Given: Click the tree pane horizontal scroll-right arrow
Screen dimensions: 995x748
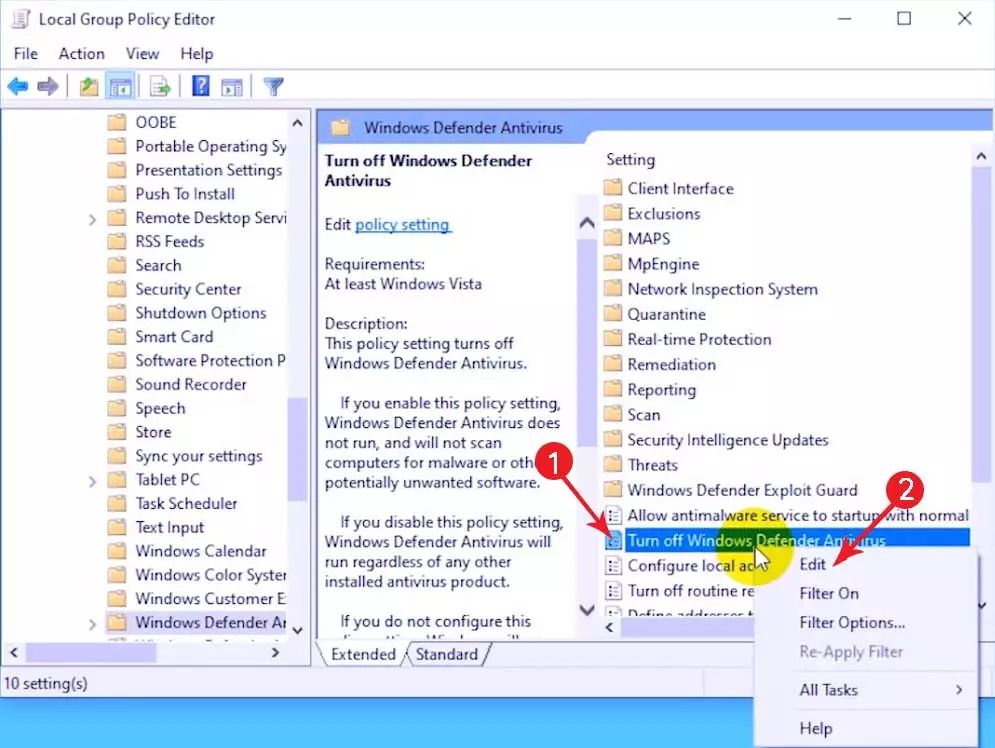Looking at the screenshot, I should tap(275, 652).
